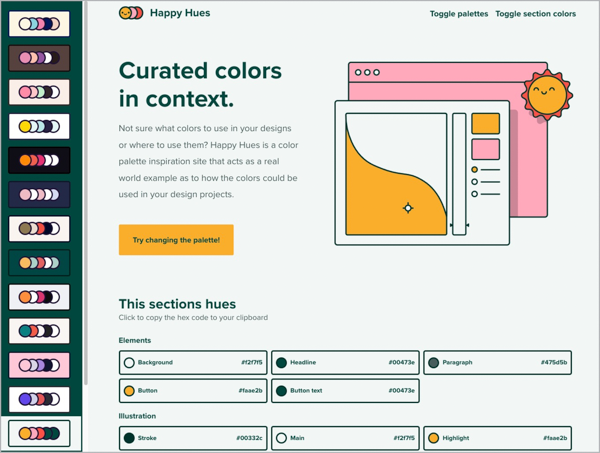Copy the Button text color swatch

tap(346, 391)
